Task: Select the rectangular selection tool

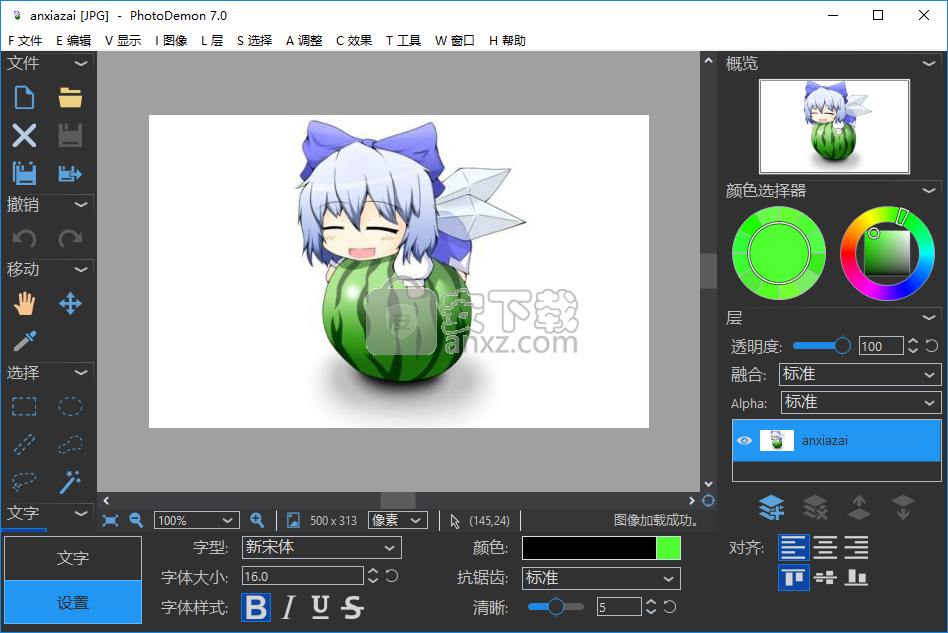Action: pyautogui.click(x=24, y=407)
